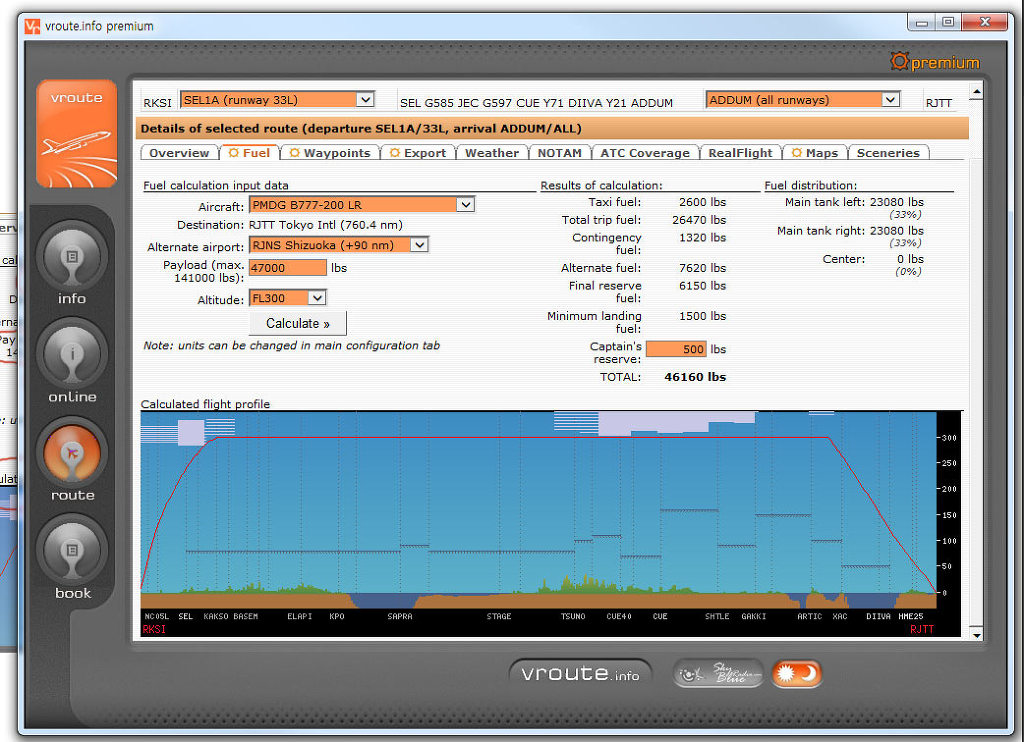Click the scrollbar down arrow
This screenshot has width=1024, height=742.
(976, 634)
